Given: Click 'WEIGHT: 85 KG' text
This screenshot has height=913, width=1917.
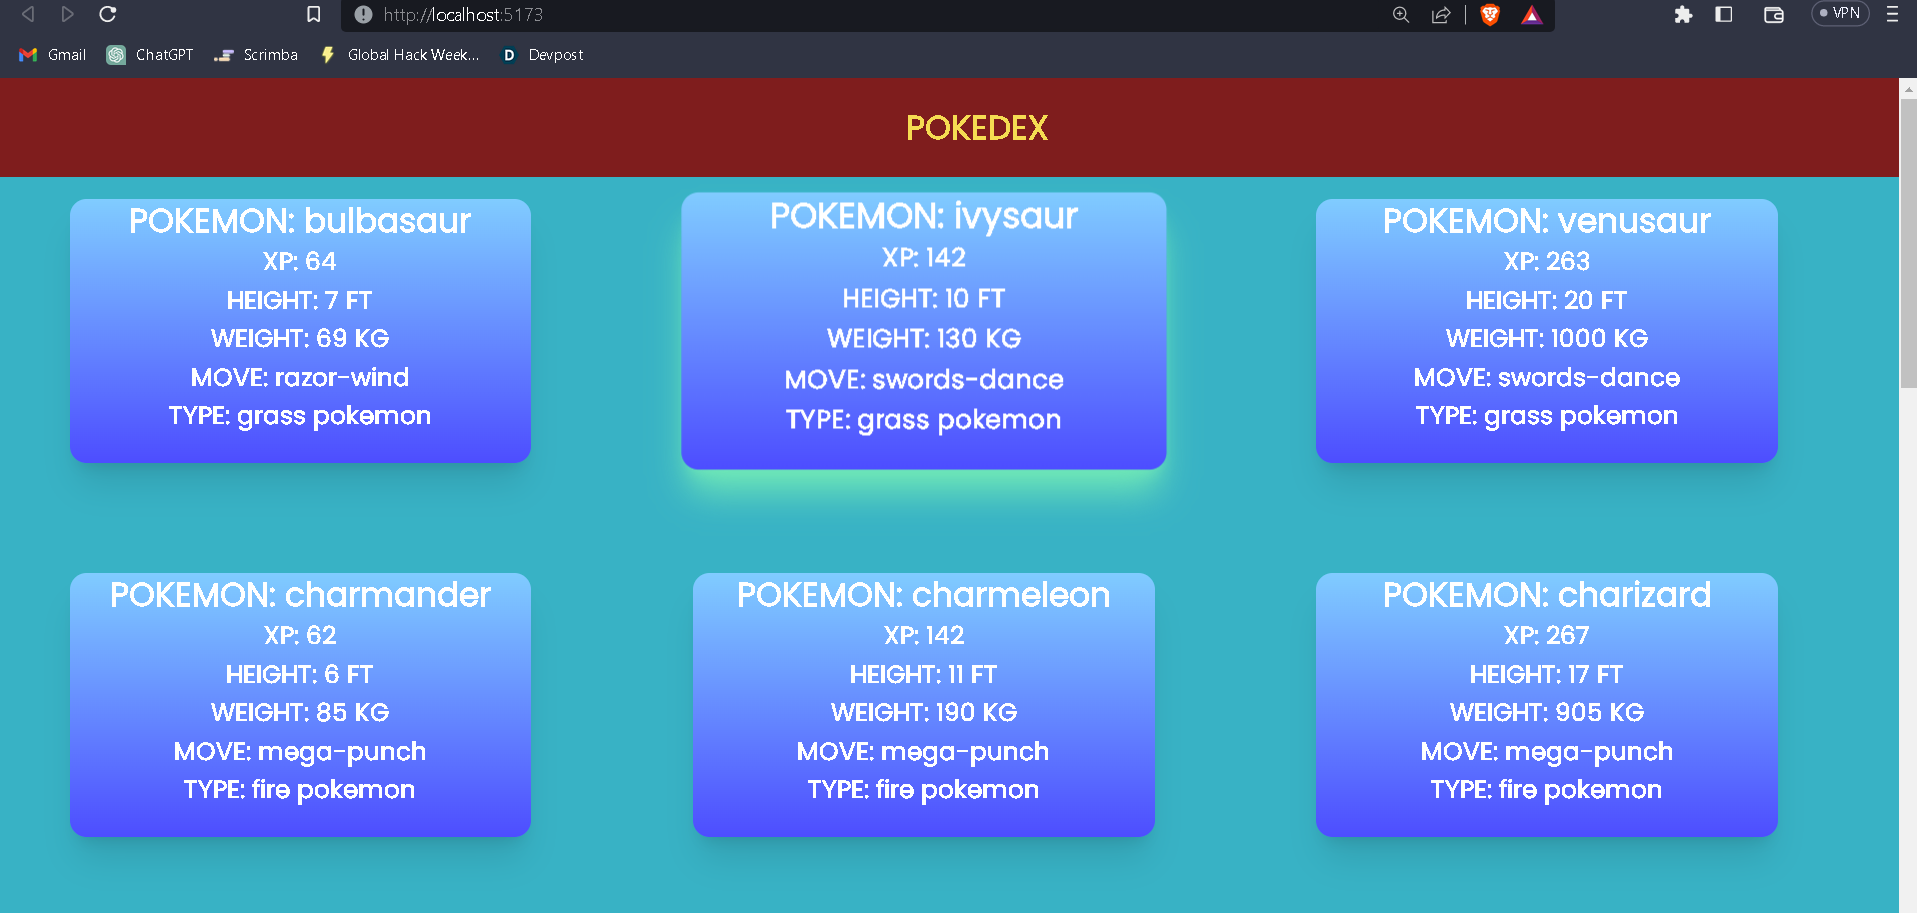Looking at the screenshot, I should (300, 712).
